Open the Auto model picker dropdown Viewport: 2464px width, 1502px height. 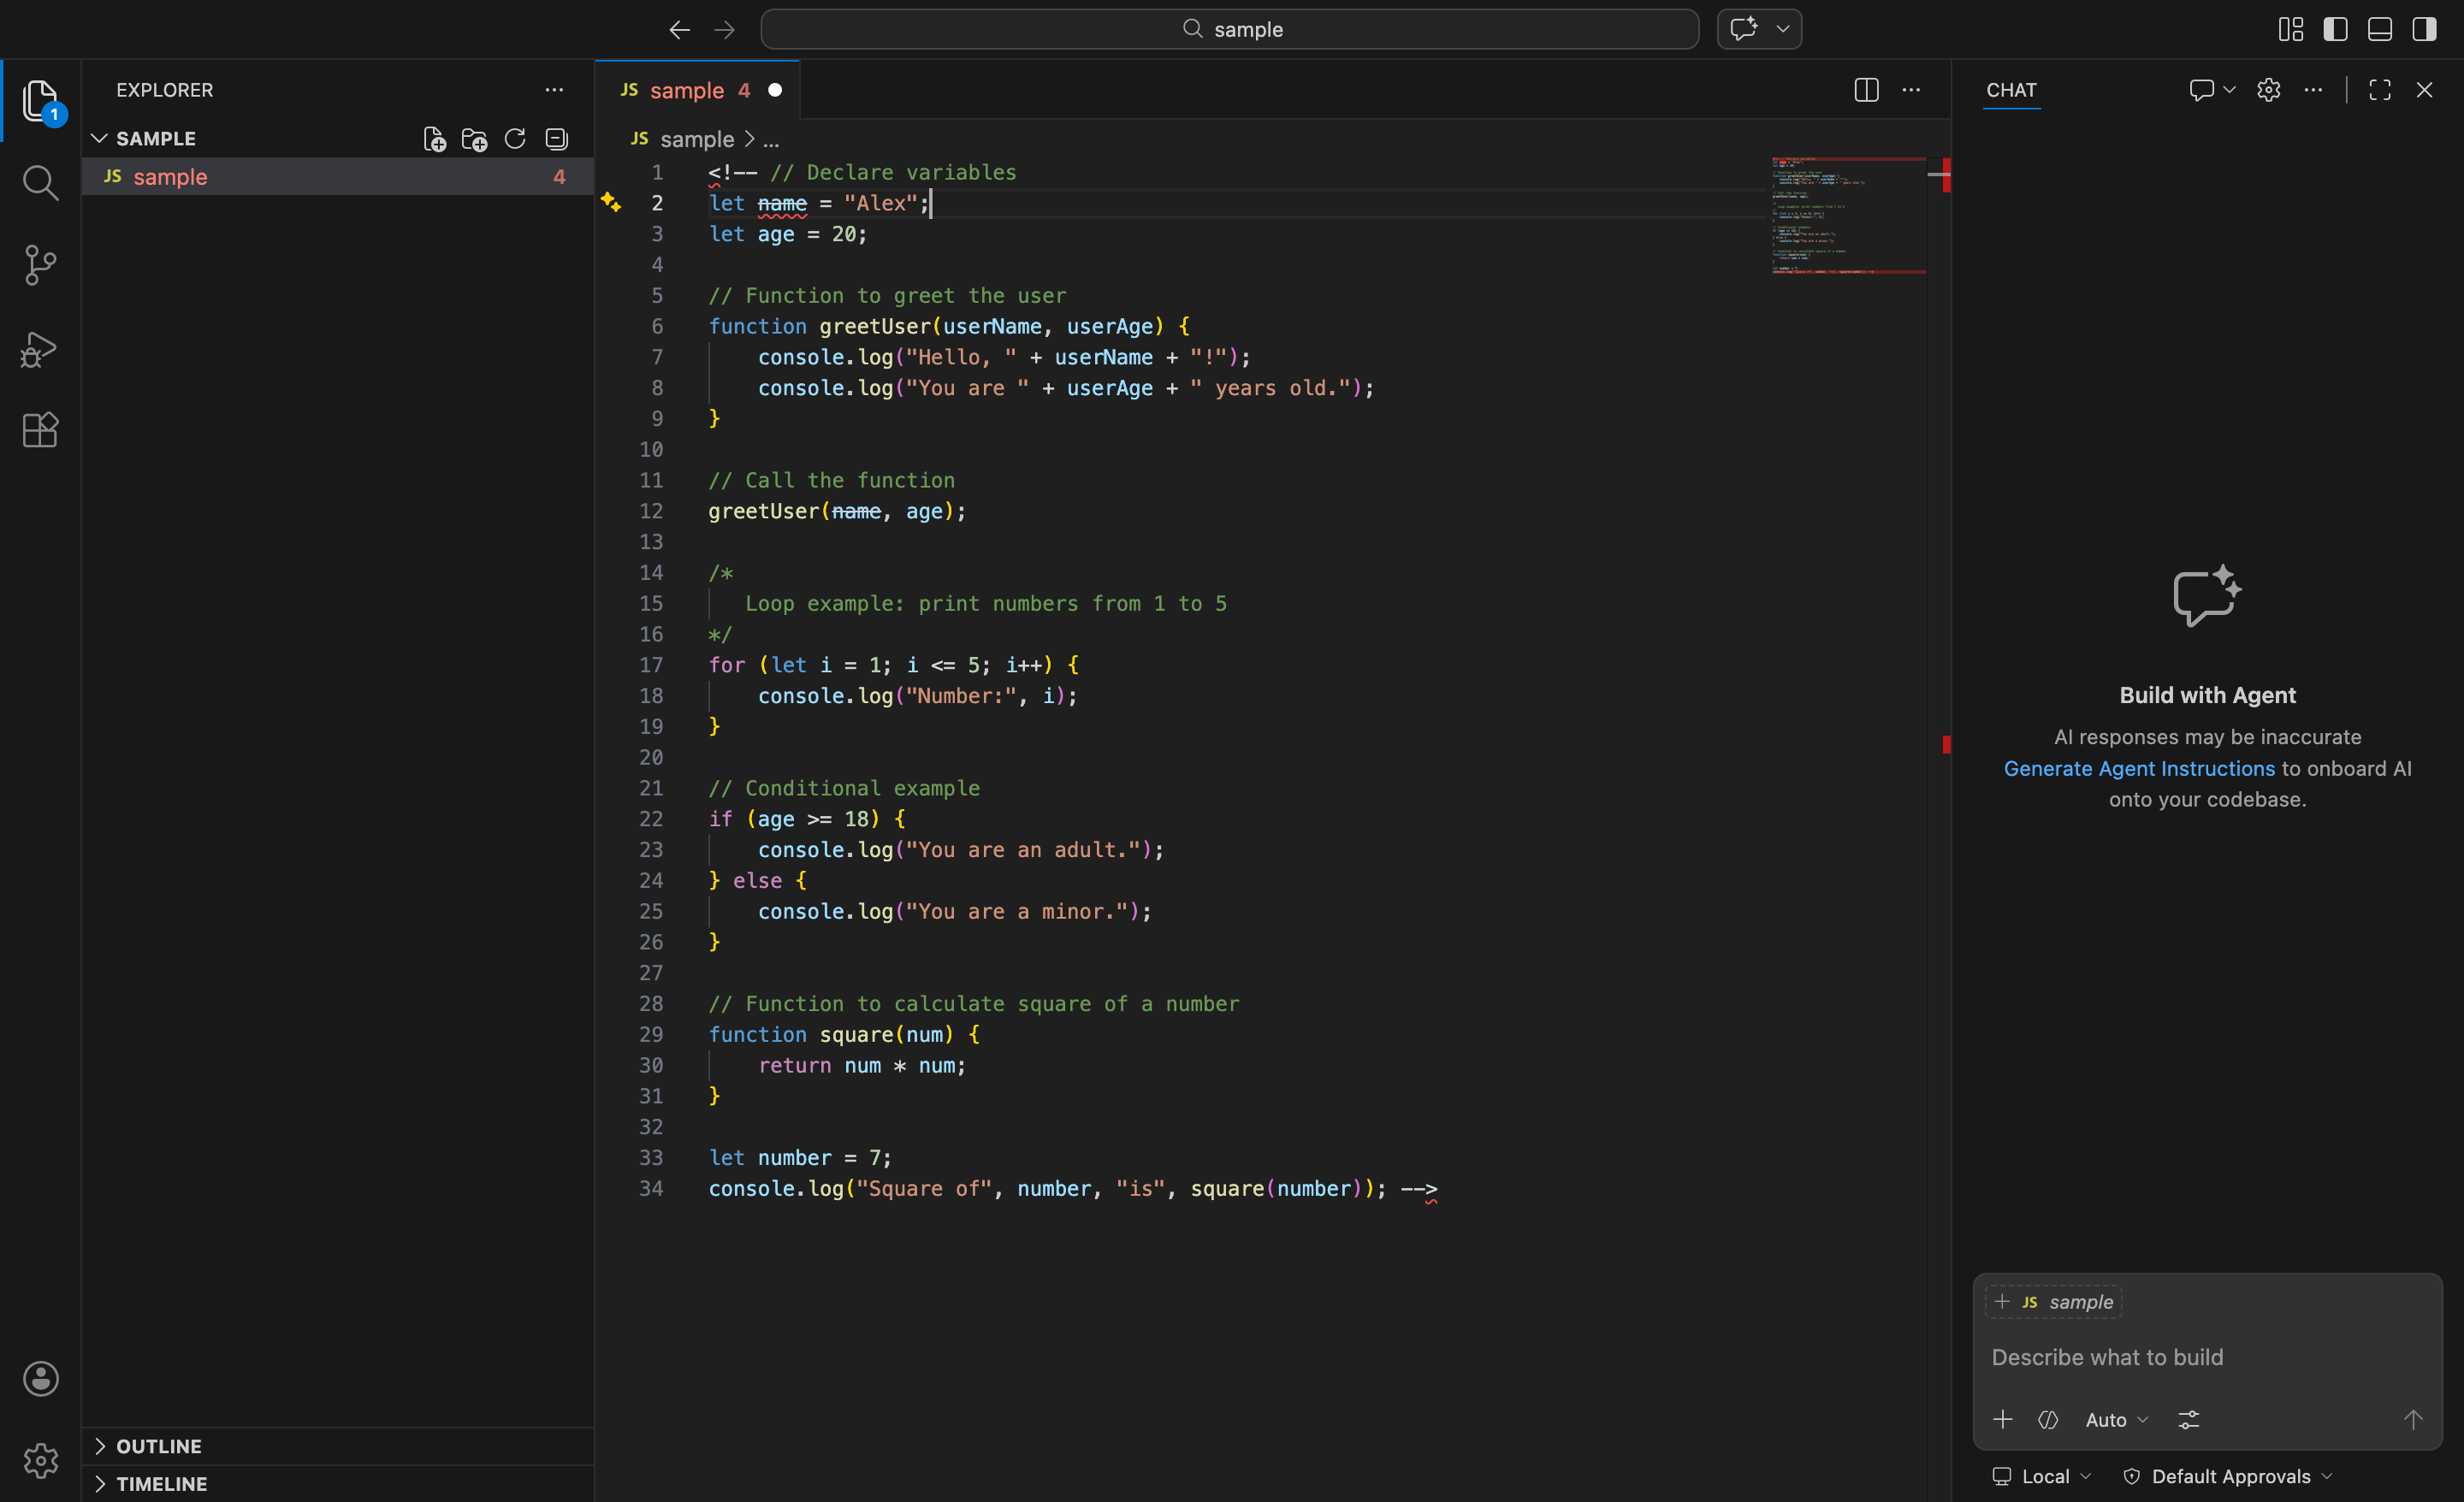[2116, 1420]
